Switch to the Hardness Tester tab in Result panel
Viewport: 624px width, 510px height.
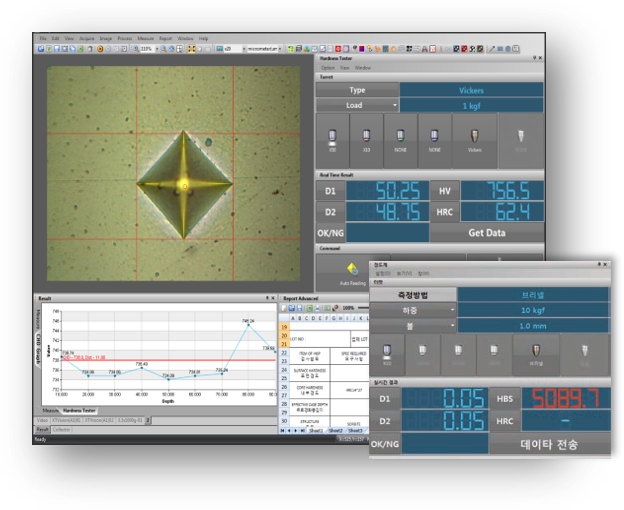pos(79,411)
